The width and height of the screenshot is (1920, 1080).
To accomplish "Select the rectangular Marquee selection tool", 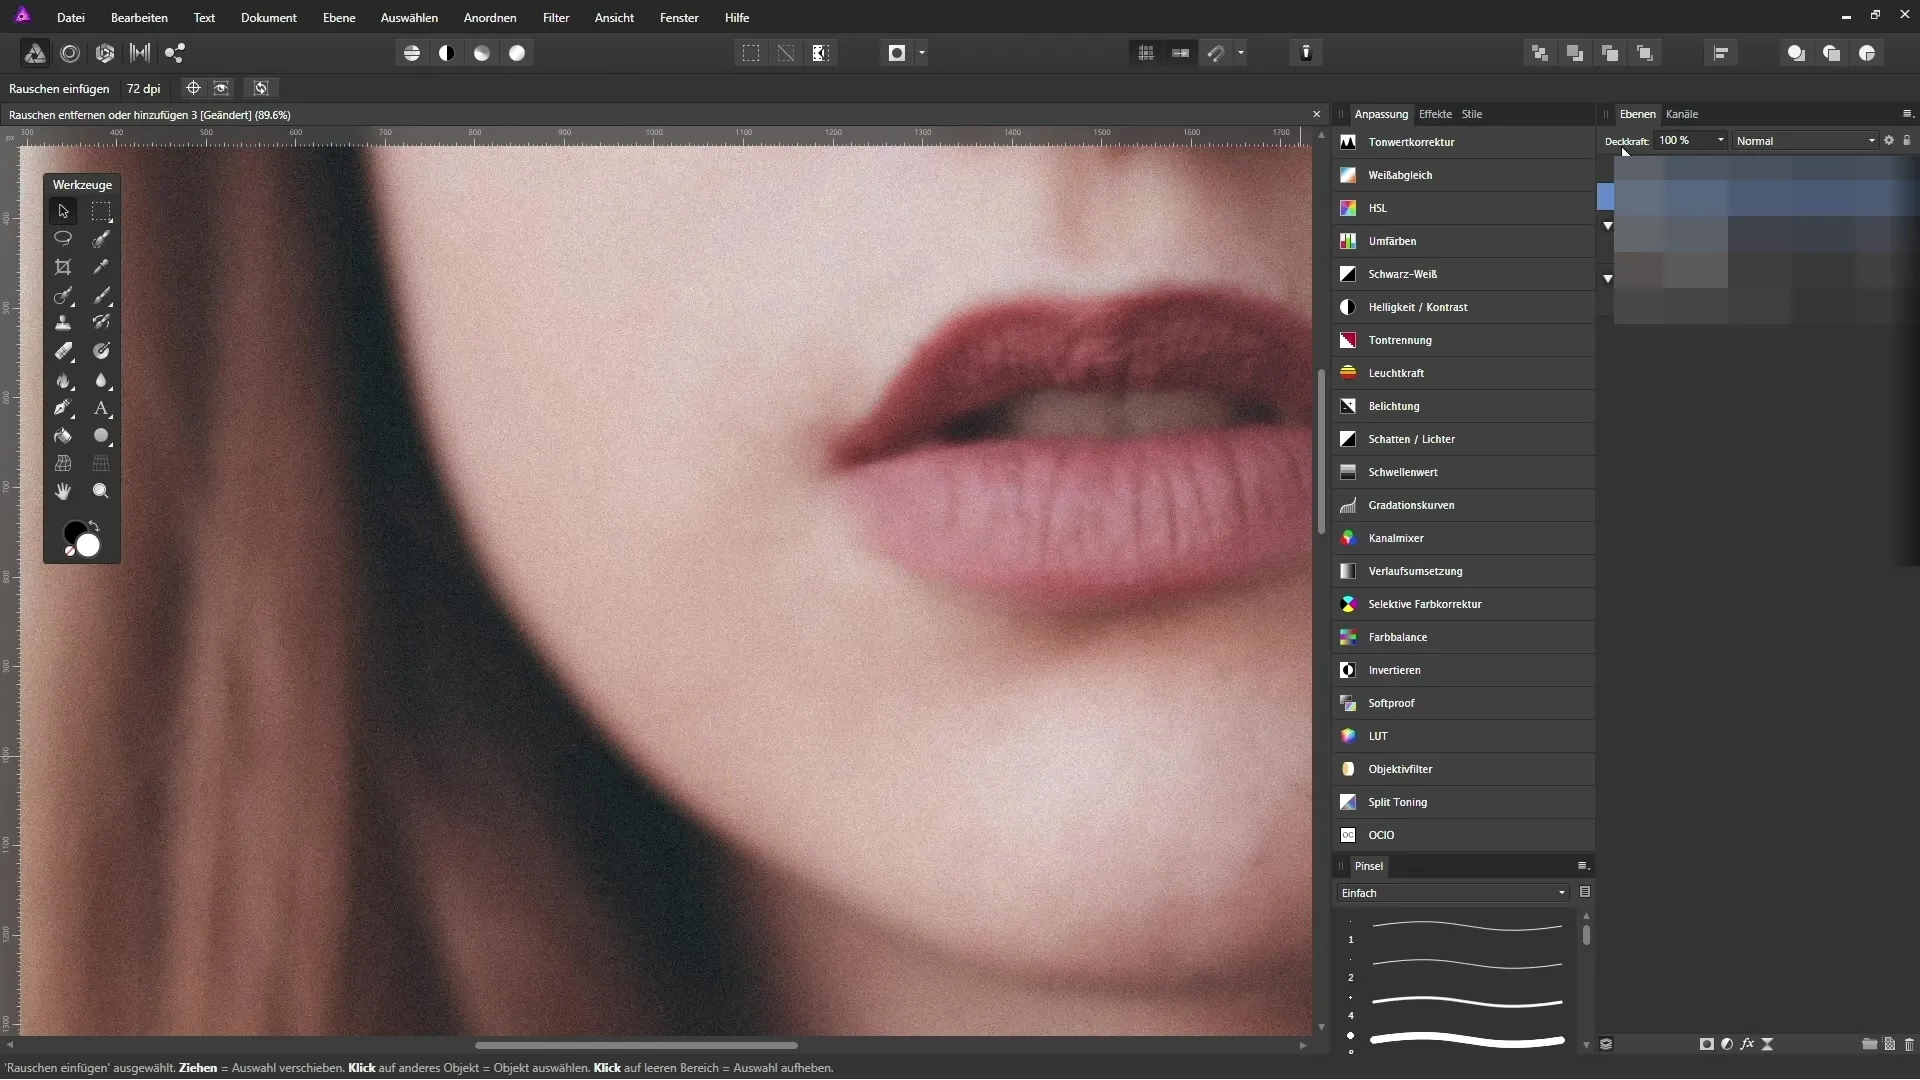I will (x=101, y=211).
